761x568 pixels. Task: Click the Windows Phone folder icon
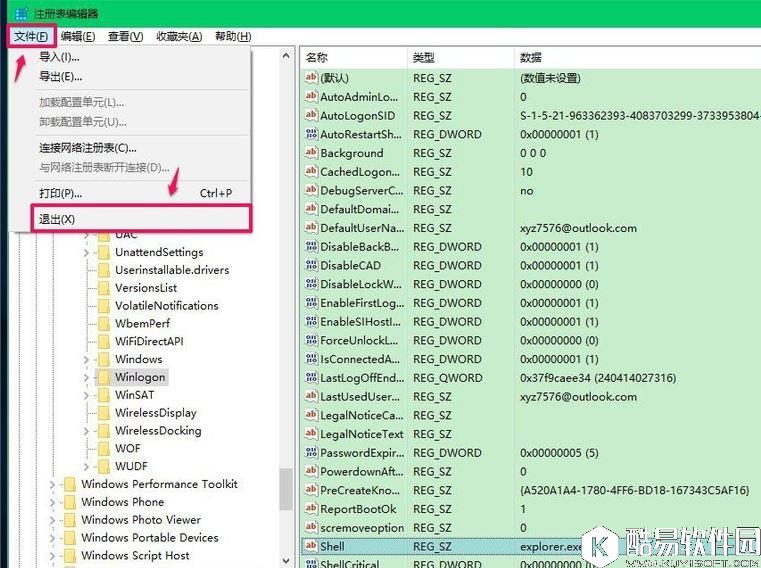(x=70, y=502)
